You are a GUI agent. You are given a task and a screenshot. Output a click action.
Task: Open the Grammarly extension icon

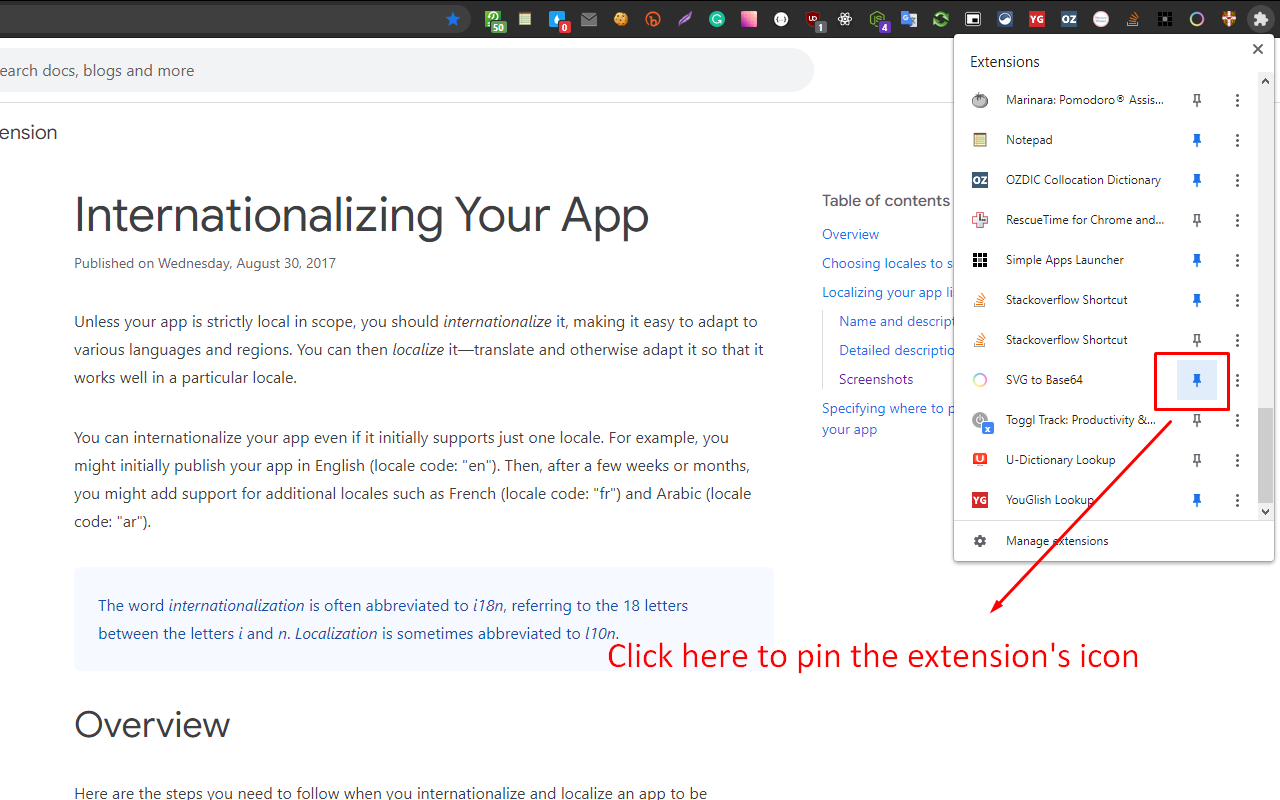coord(717,19)
